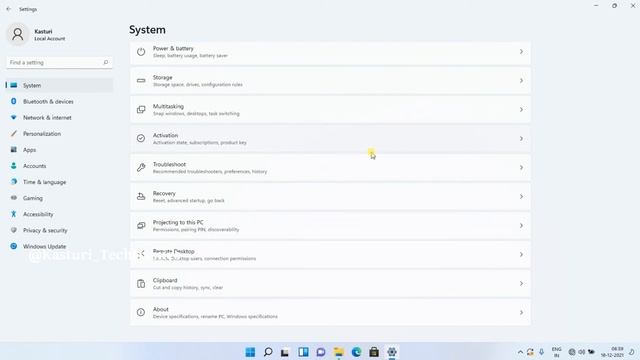Click 'Reset, advanced startup, go back' text

189,201
